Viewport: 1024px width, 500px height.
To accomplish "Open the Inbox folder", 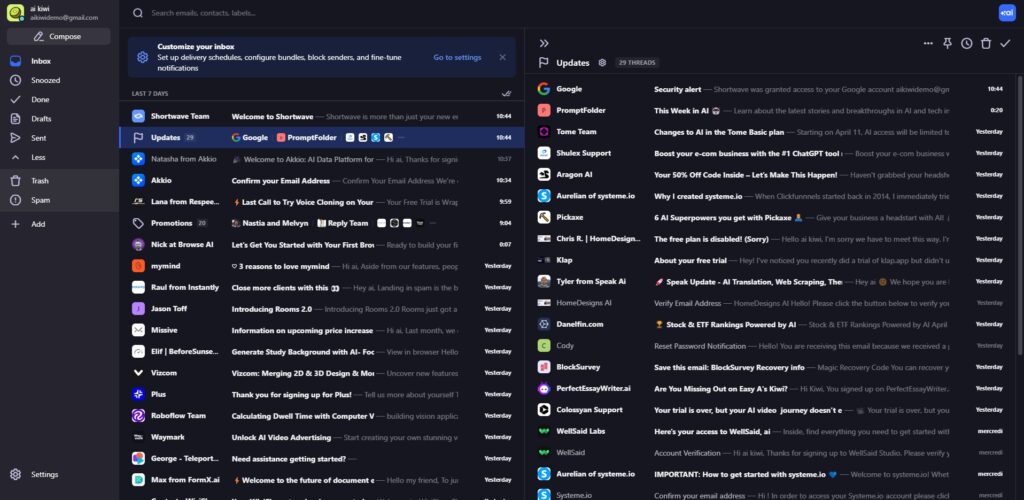I will point(40,61).
